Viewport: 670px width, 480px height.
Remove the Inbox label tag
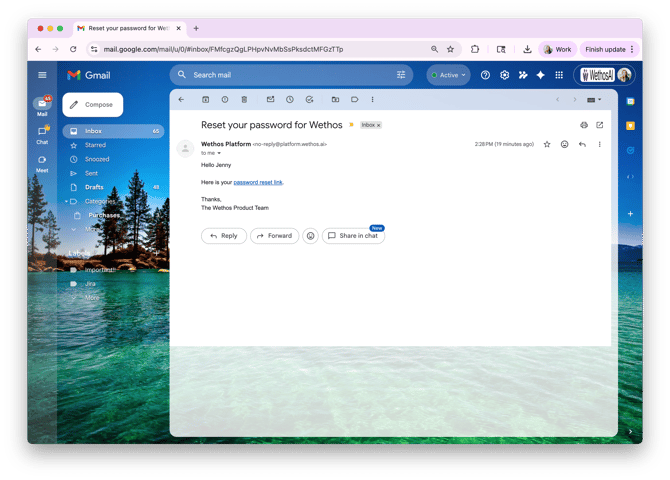click(379, 125)
